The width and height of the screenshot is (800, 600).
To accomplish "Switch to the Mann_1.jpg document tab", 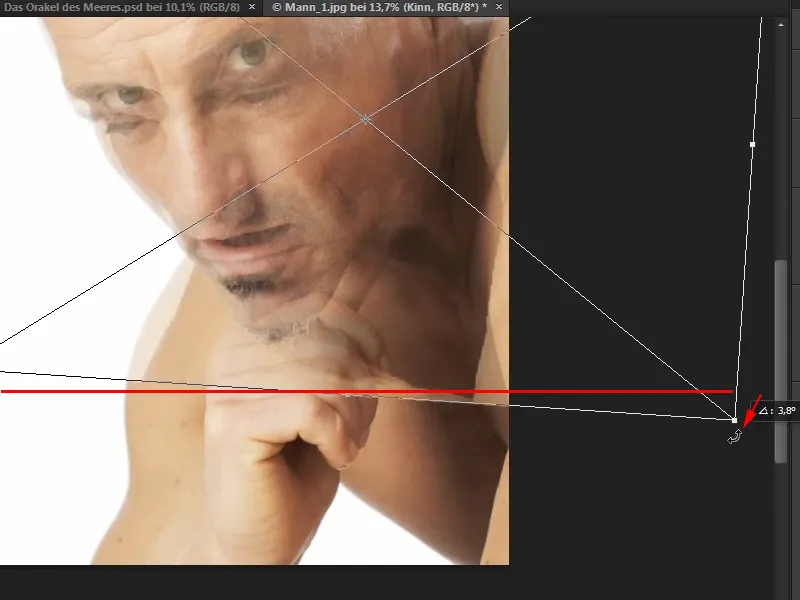I will (379, 7).
